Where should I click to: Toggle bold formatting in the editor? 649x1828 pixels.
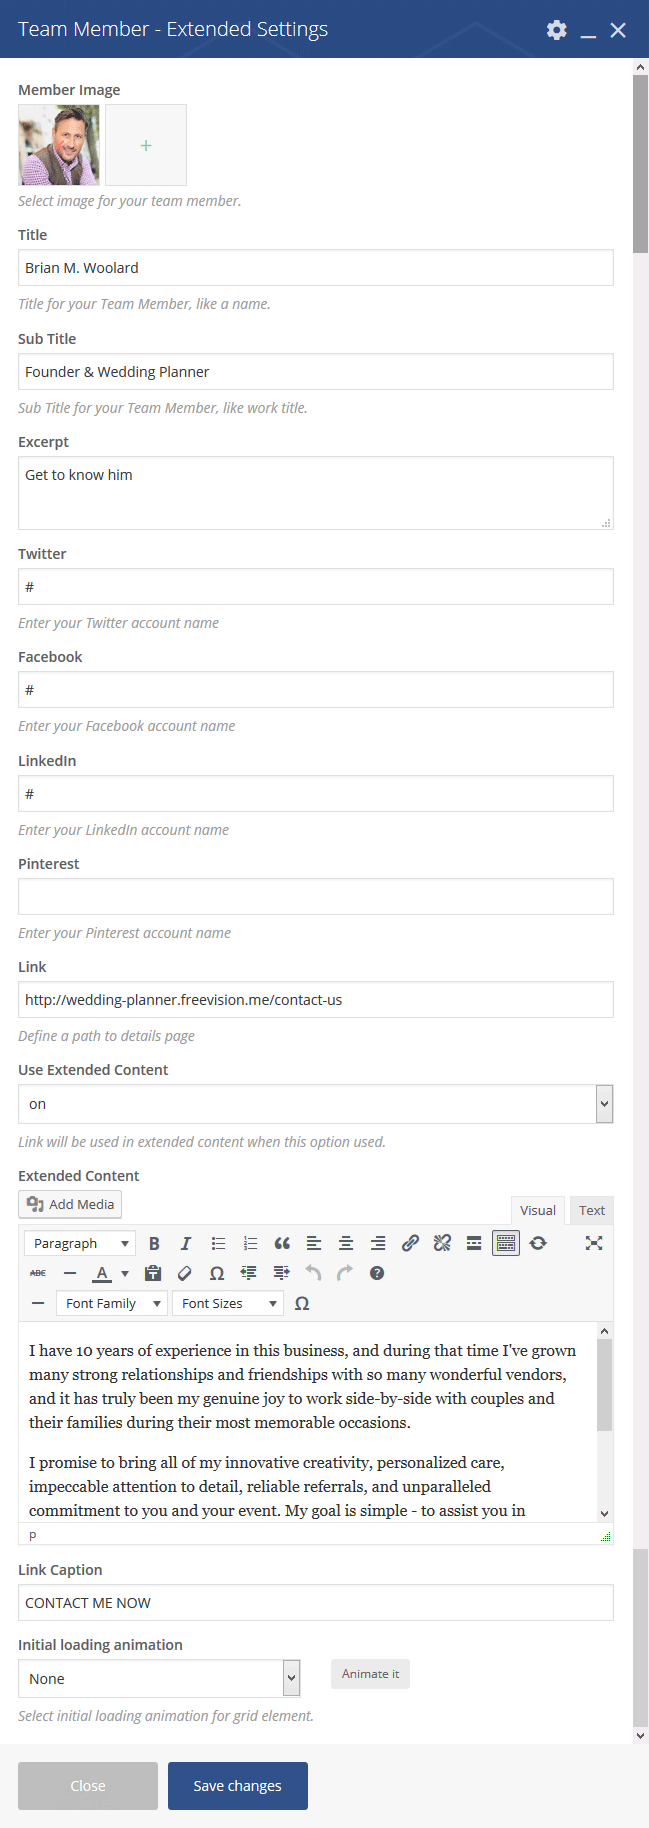154,1243
